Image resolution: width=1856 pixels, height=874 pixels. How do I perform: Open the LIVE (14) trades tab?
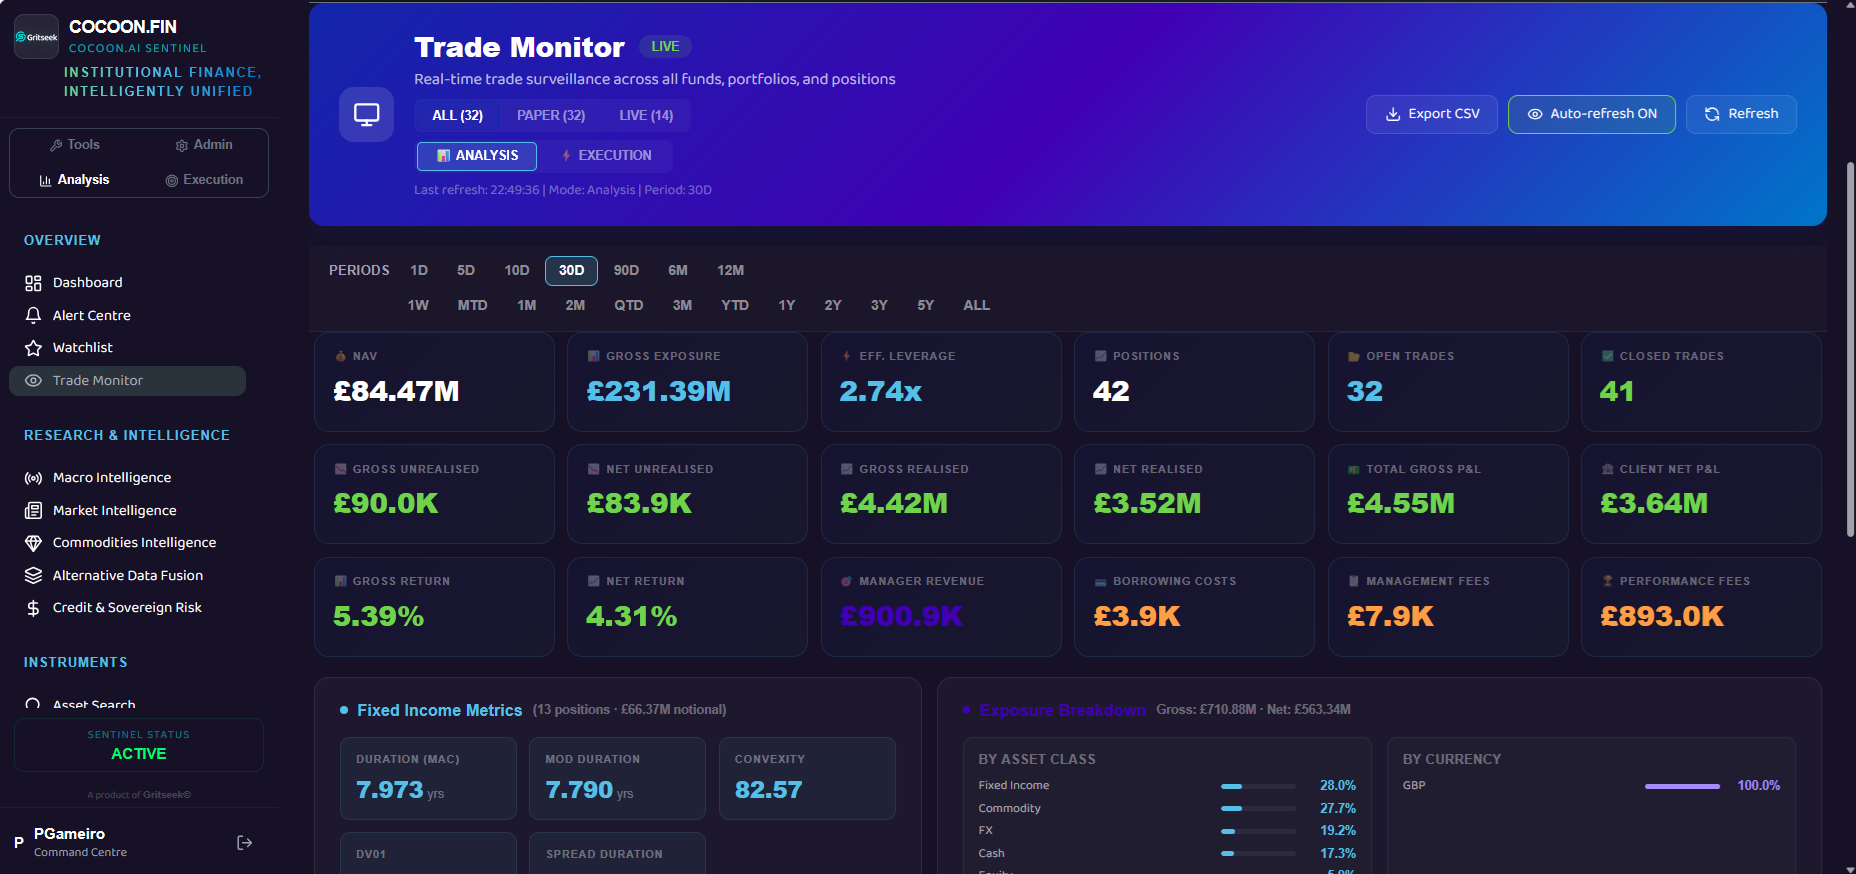(646, 116)
